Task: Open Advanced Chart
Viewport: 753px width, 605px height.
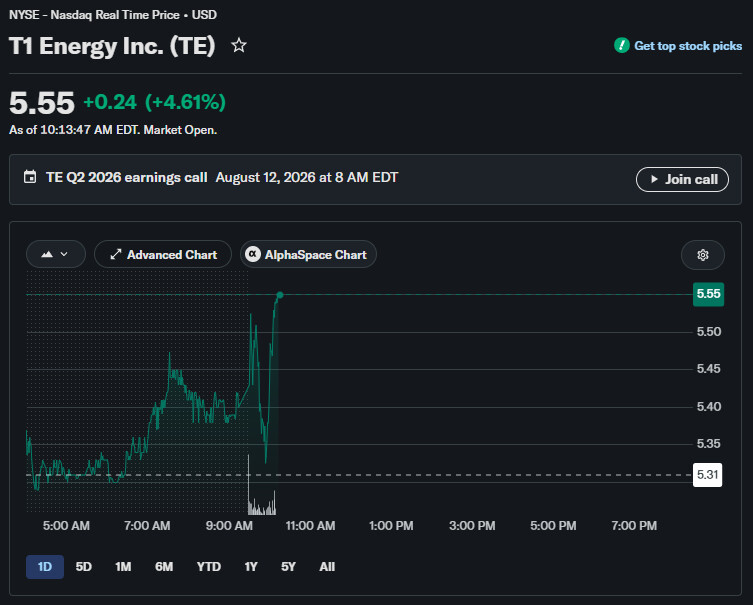Action: [163, 254]
